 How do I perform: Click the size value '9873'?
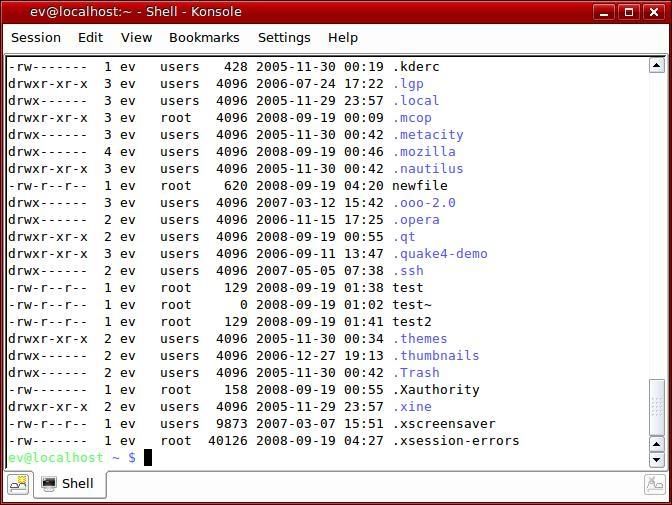(x=232, y=424)
